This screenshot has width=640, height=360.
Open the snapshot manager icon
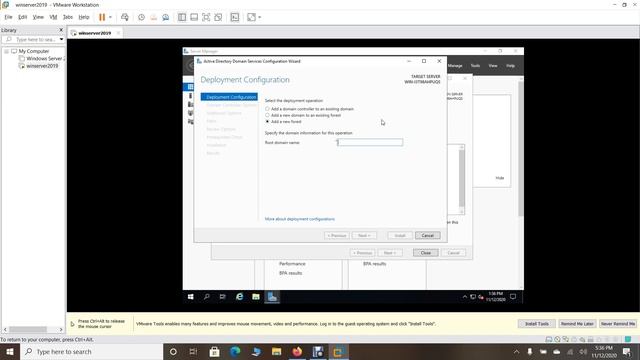point(166,17)
